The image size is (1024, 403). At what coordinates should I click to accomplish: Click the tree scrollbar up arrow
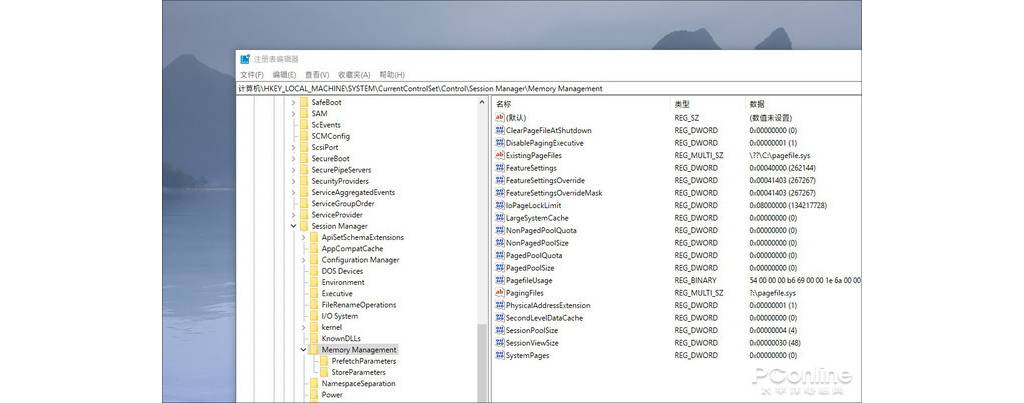pyautogui.click(x=483, y=103)
